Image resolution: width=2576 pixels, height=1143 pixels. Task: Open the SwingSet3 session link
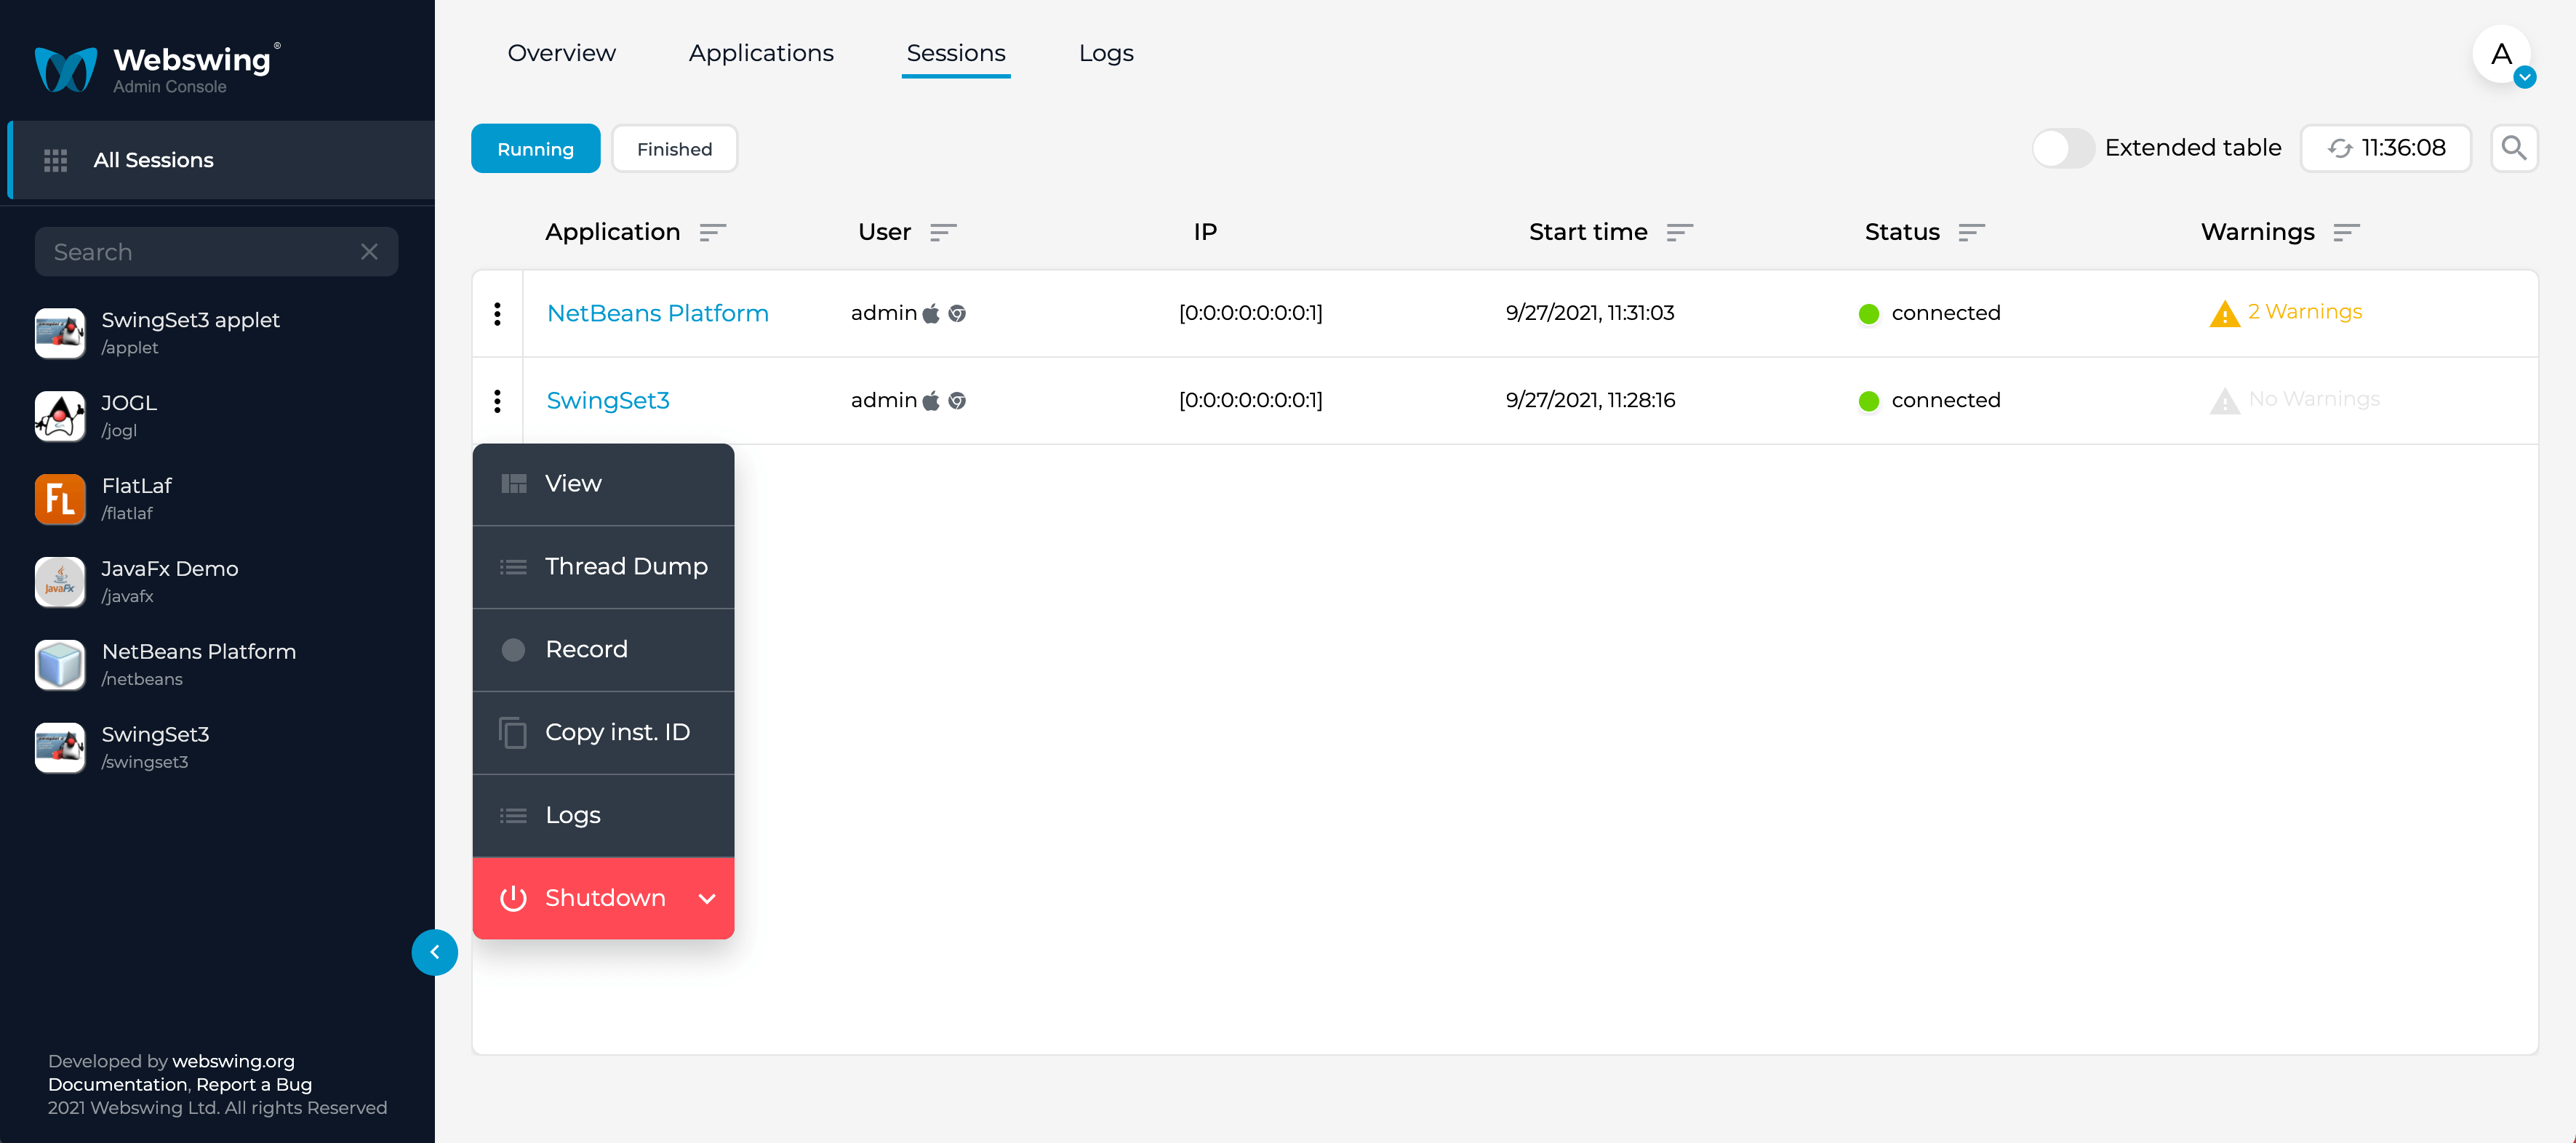608,401
